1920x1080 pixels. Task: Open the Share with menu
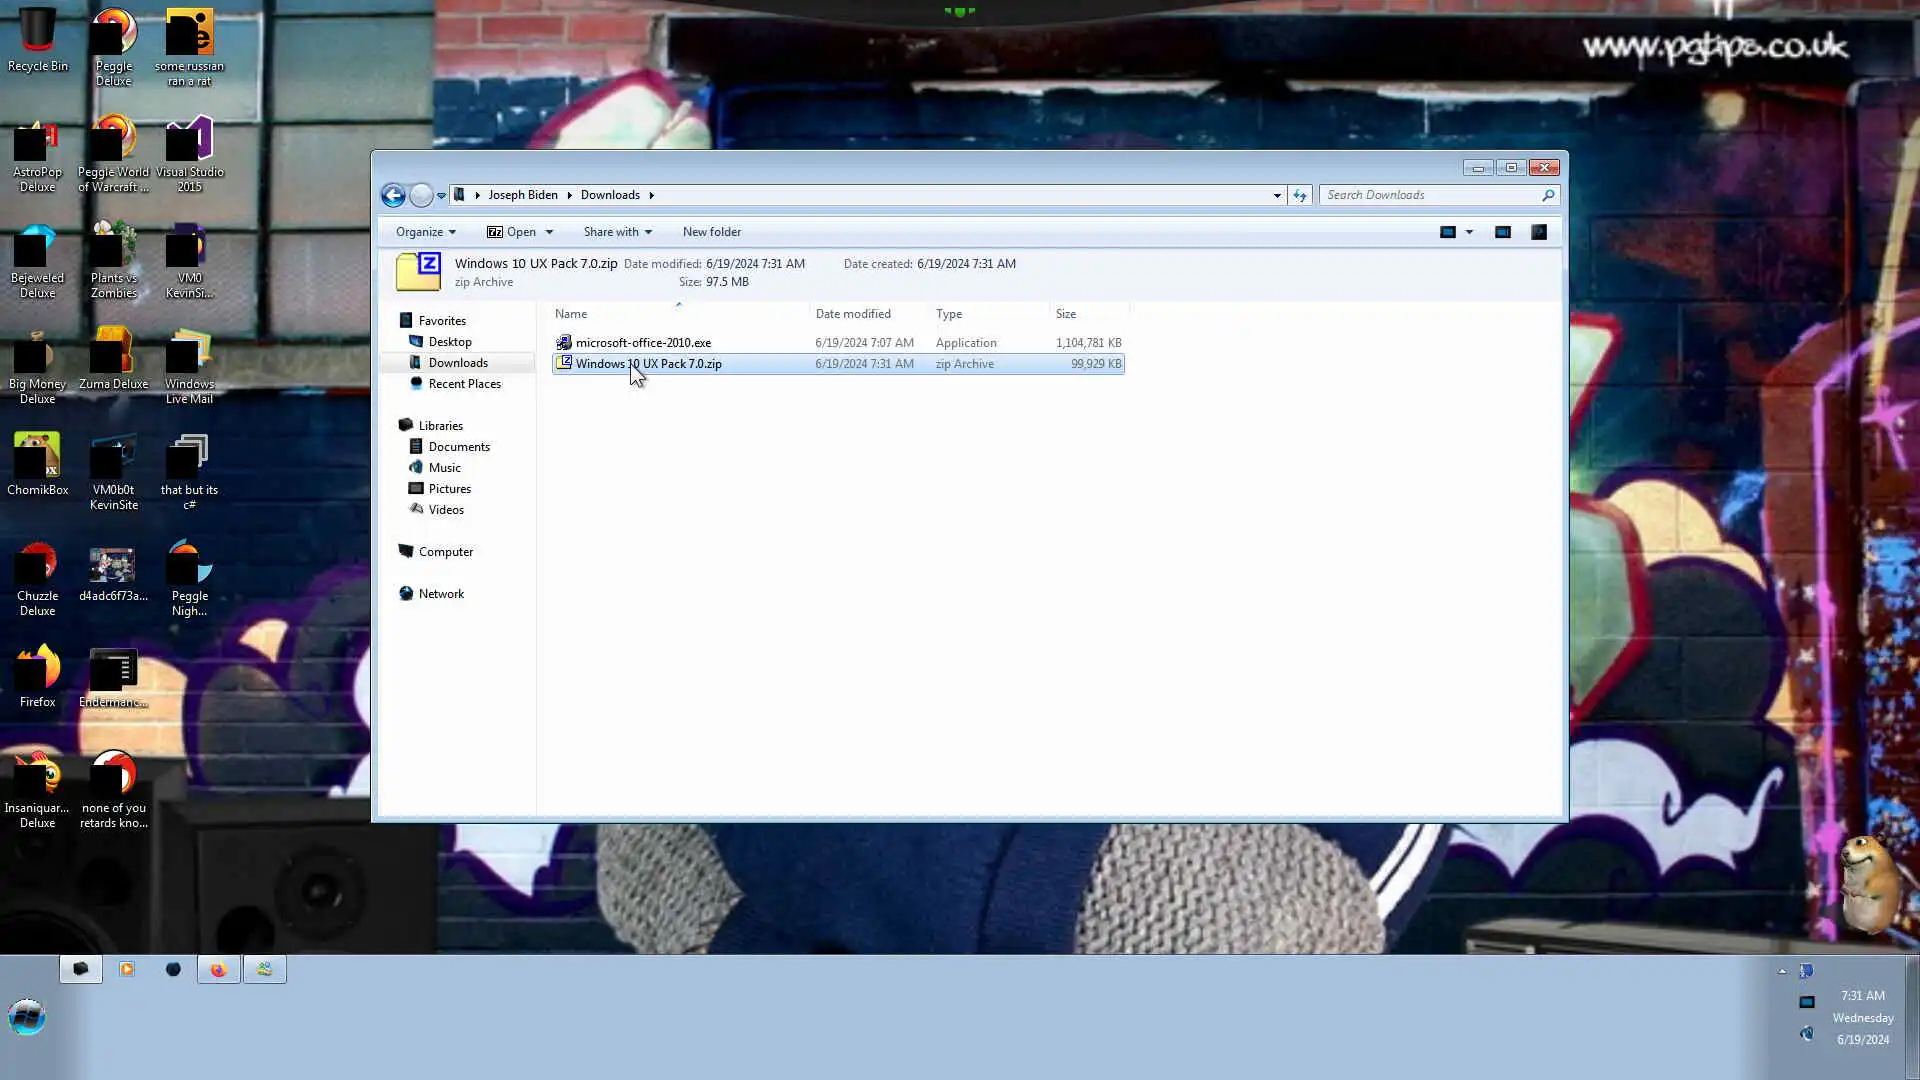(x=617, y=232)
